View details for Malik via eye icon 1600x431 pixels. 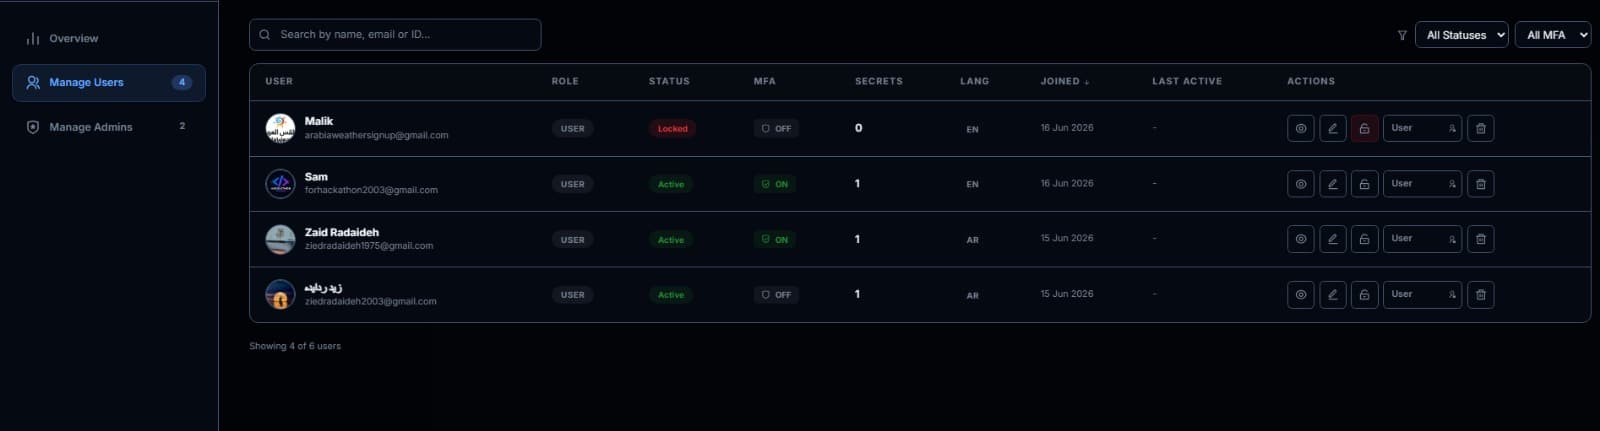tap(1300, 128)
